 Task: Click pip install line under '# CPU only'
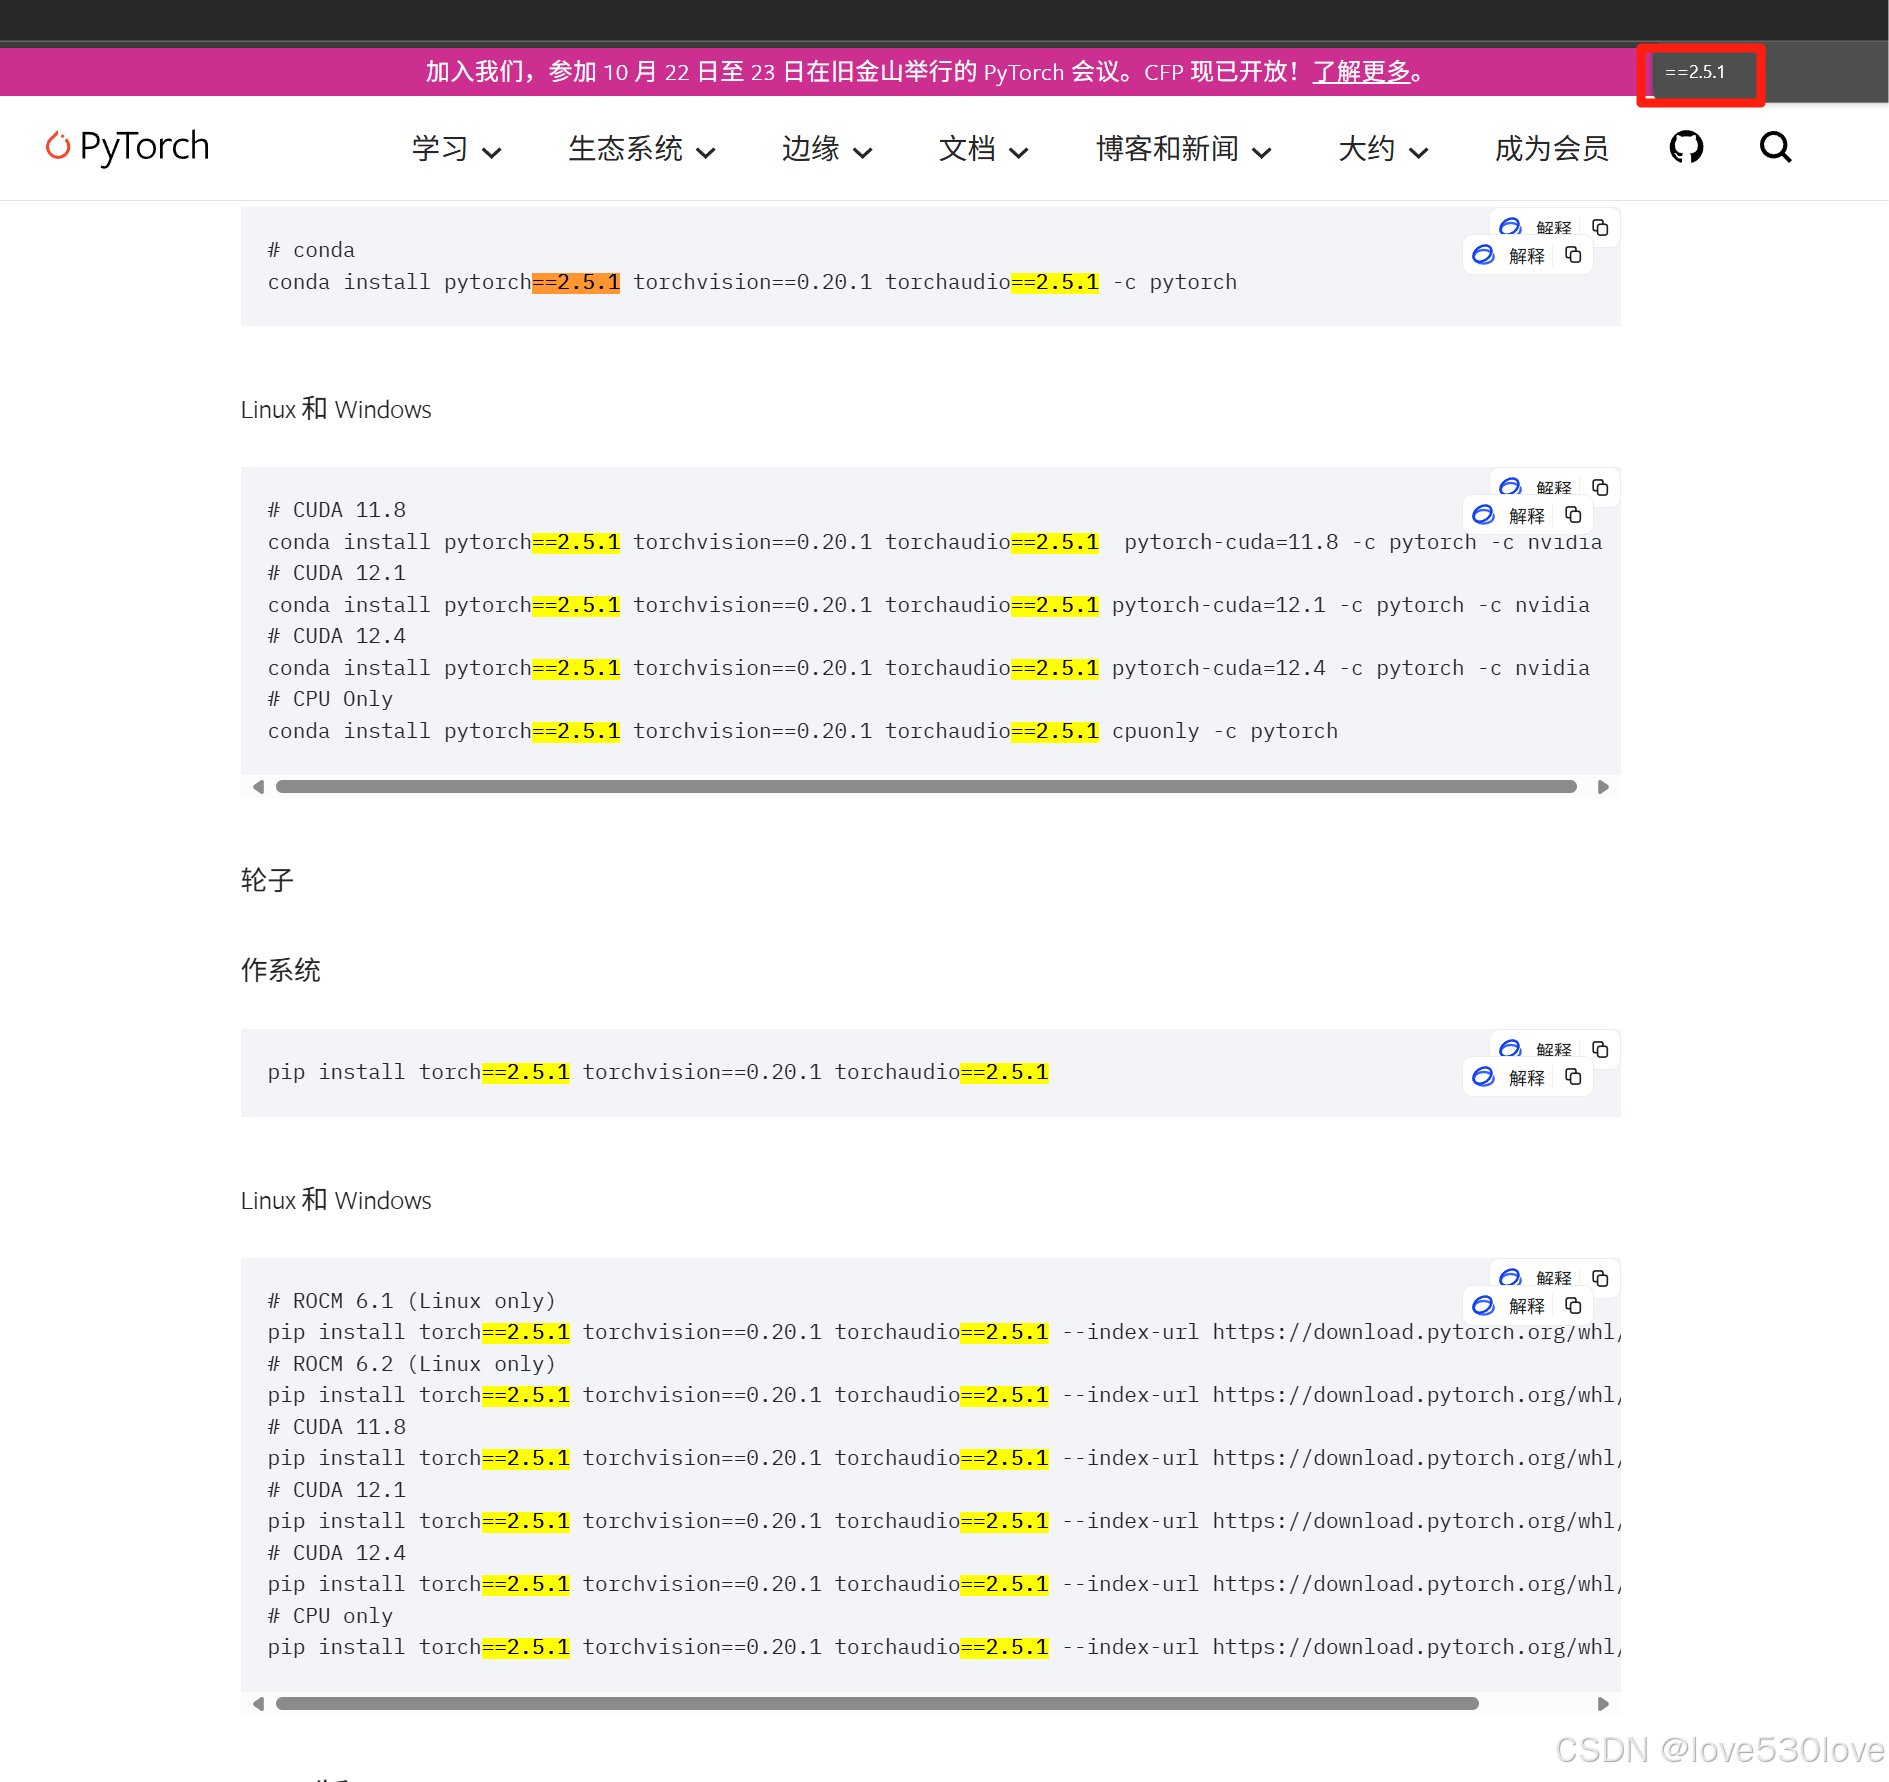[943, 1648]
